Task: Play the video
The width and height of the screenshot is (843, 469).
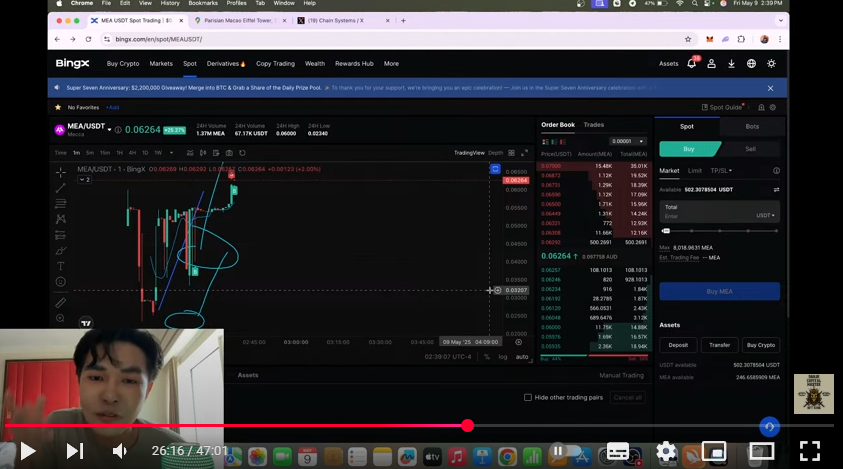Action: pos(27,451)
